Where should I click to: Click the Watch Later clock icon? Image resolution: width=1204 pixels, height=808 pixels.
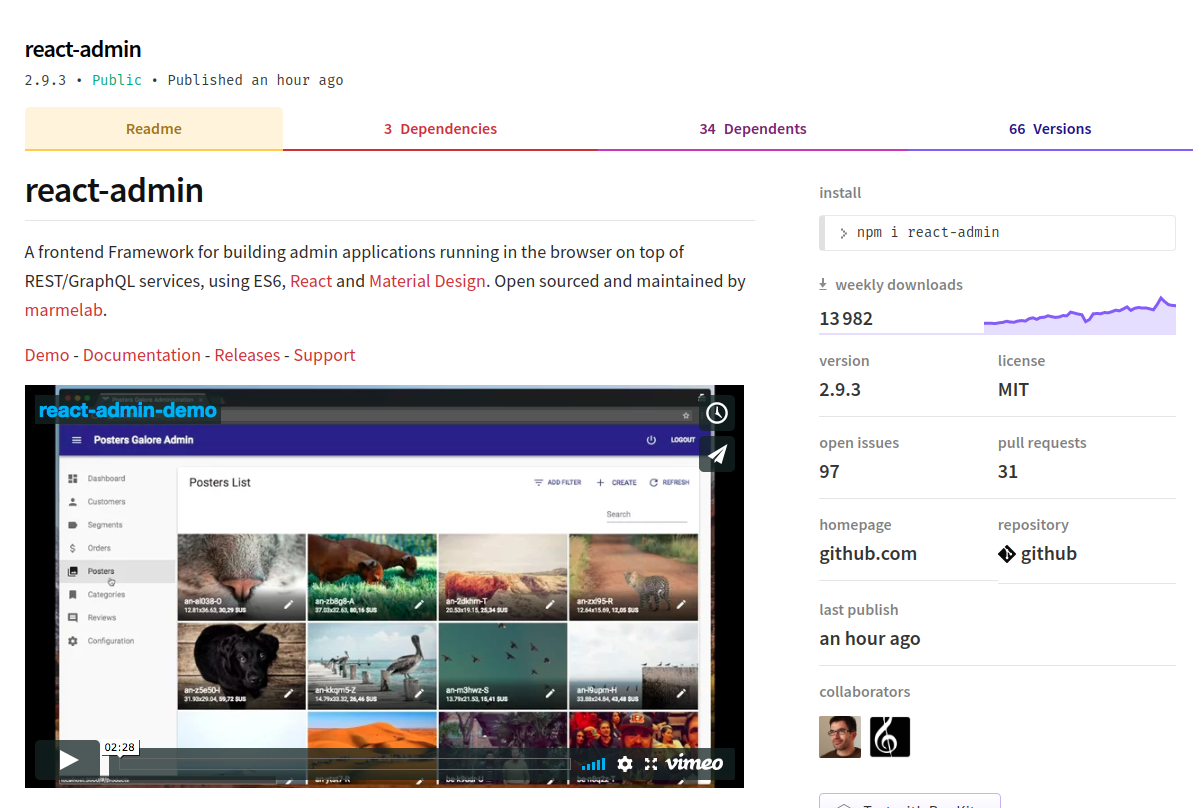click(717, 412)
